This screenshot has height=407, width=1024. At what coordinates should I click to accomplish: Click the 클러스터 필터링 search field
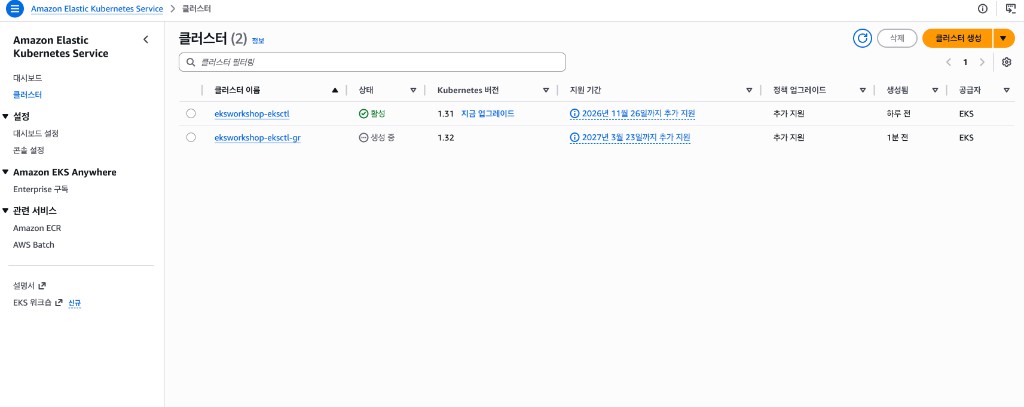point(372,62)
